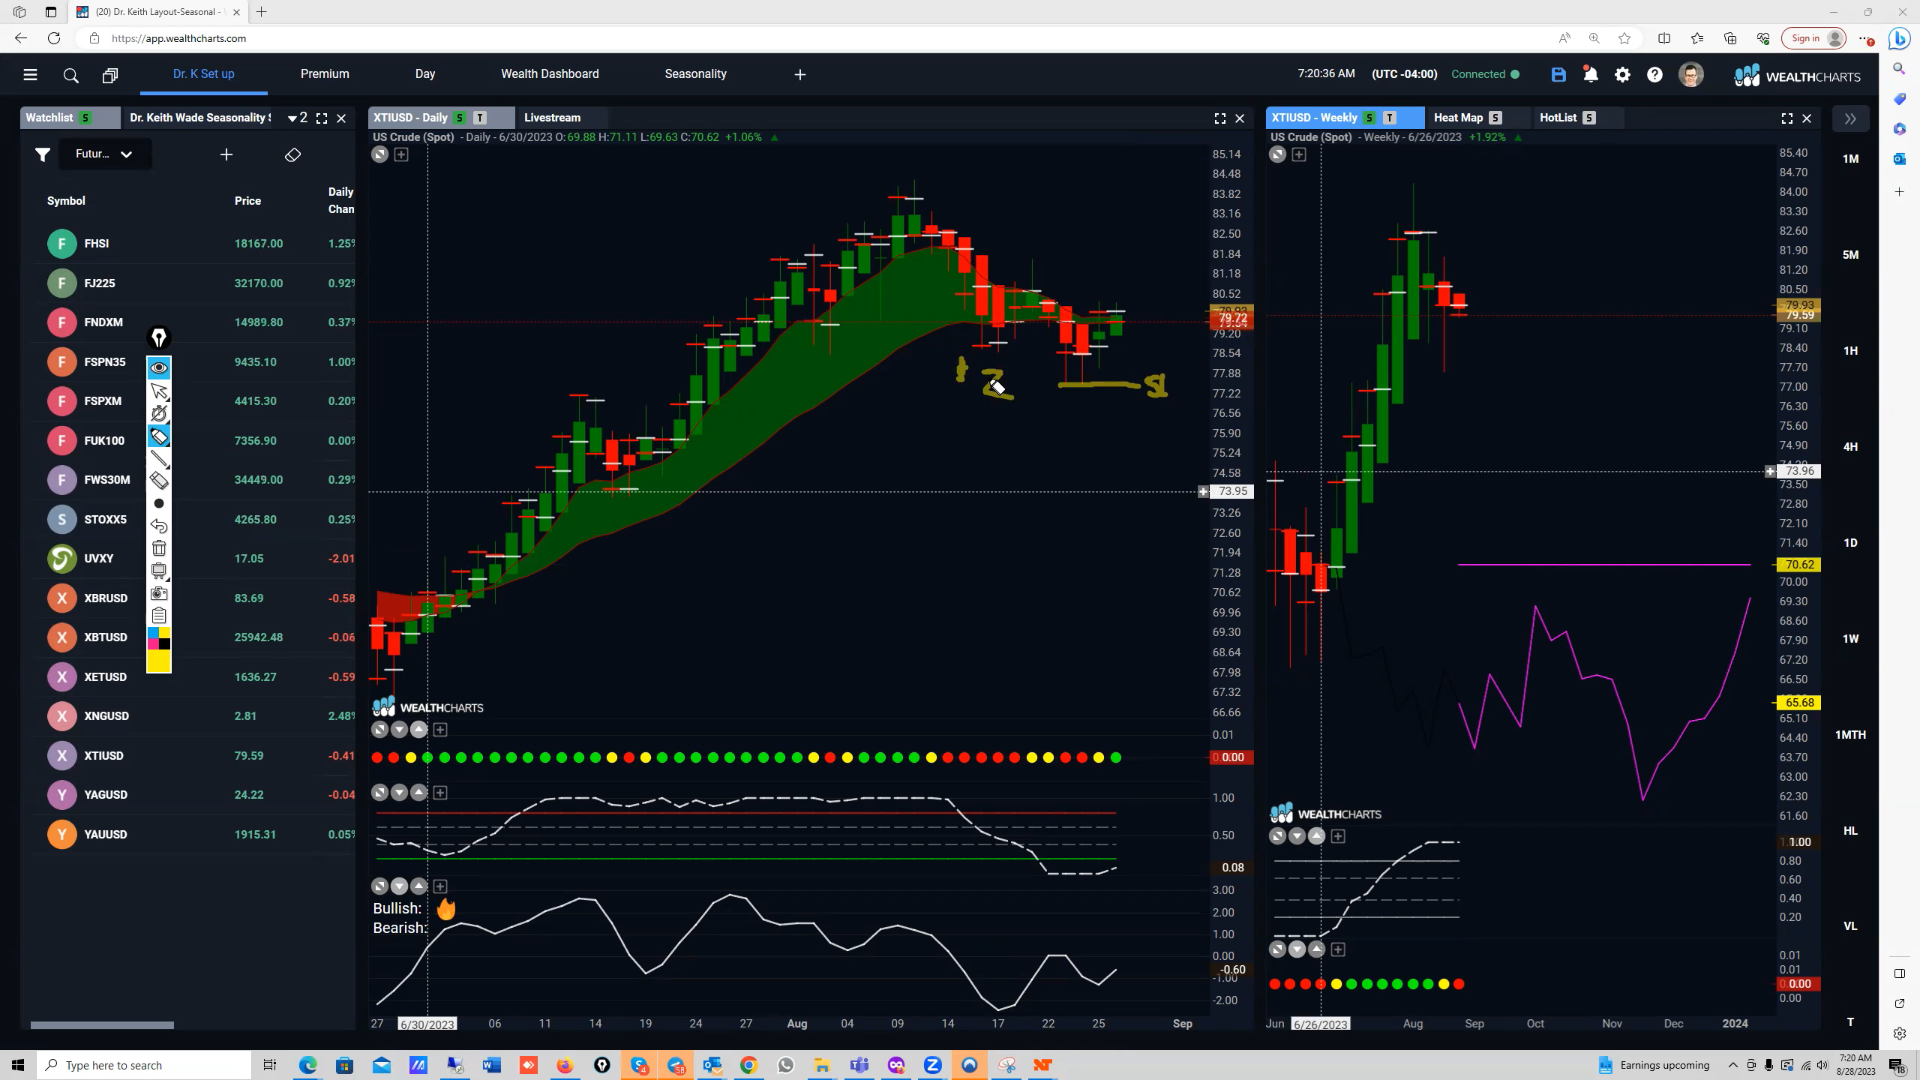The width and height of the screenshot is (1920, 1080).
Task: Click the layout windows icon
Action: pyautogui.click(x=110, y=75)
